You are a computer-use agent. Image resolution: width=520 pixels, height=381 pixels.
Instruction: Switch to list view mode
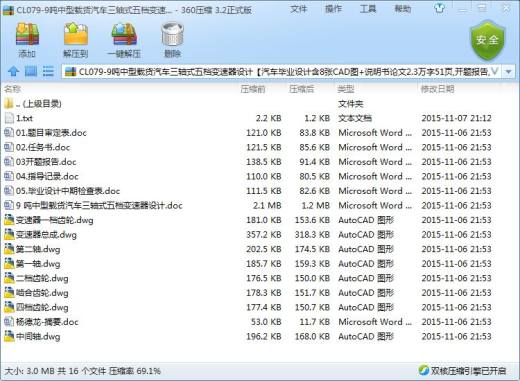[48, 71]
